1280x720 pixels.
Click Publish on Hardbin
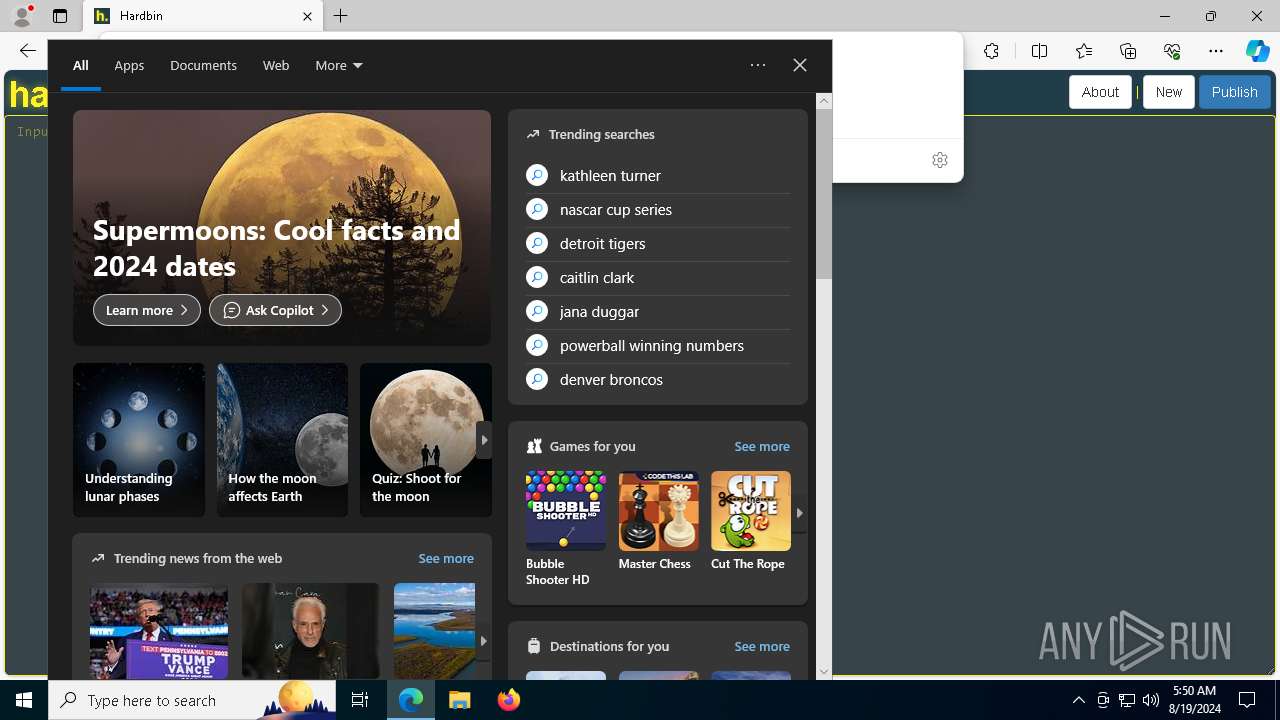[x=1234, y=92]
